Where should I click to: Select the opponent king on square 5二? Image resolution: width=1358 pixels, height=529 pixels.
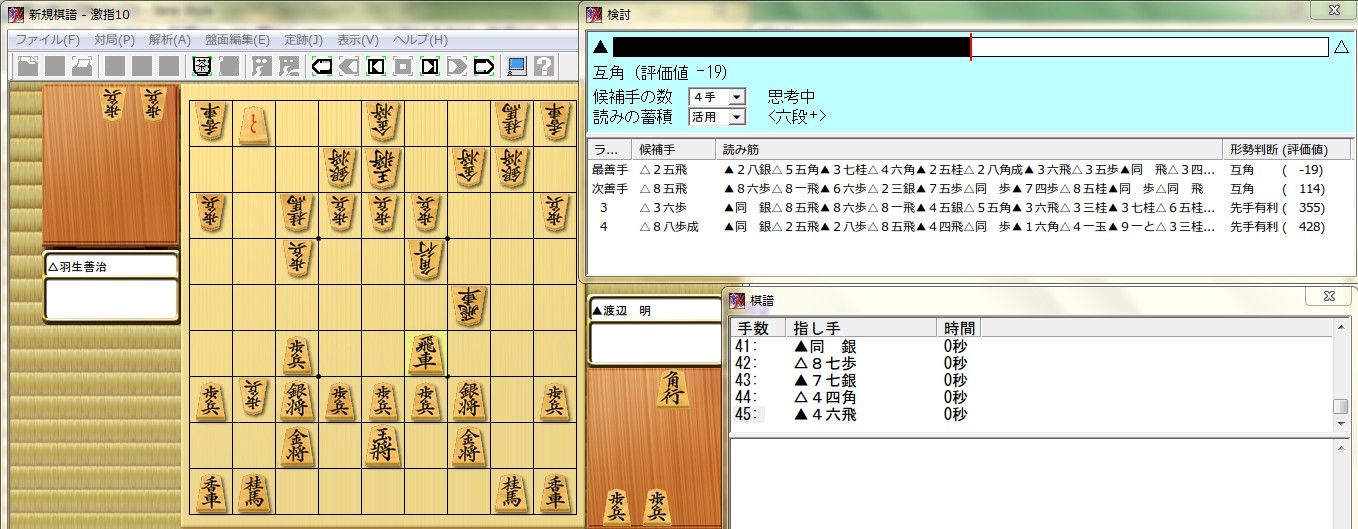[383, 167]
